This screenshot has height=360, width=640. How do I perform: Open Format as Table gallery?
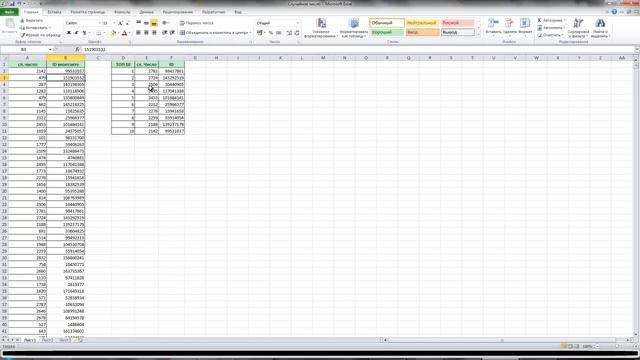pos(354,28)
